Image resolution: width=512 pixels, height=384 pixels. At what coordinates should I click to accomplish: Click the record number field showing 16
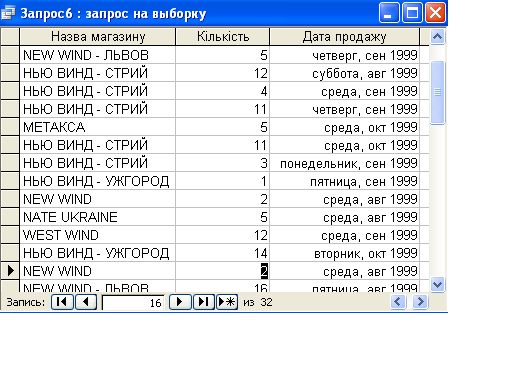(133, 303)
